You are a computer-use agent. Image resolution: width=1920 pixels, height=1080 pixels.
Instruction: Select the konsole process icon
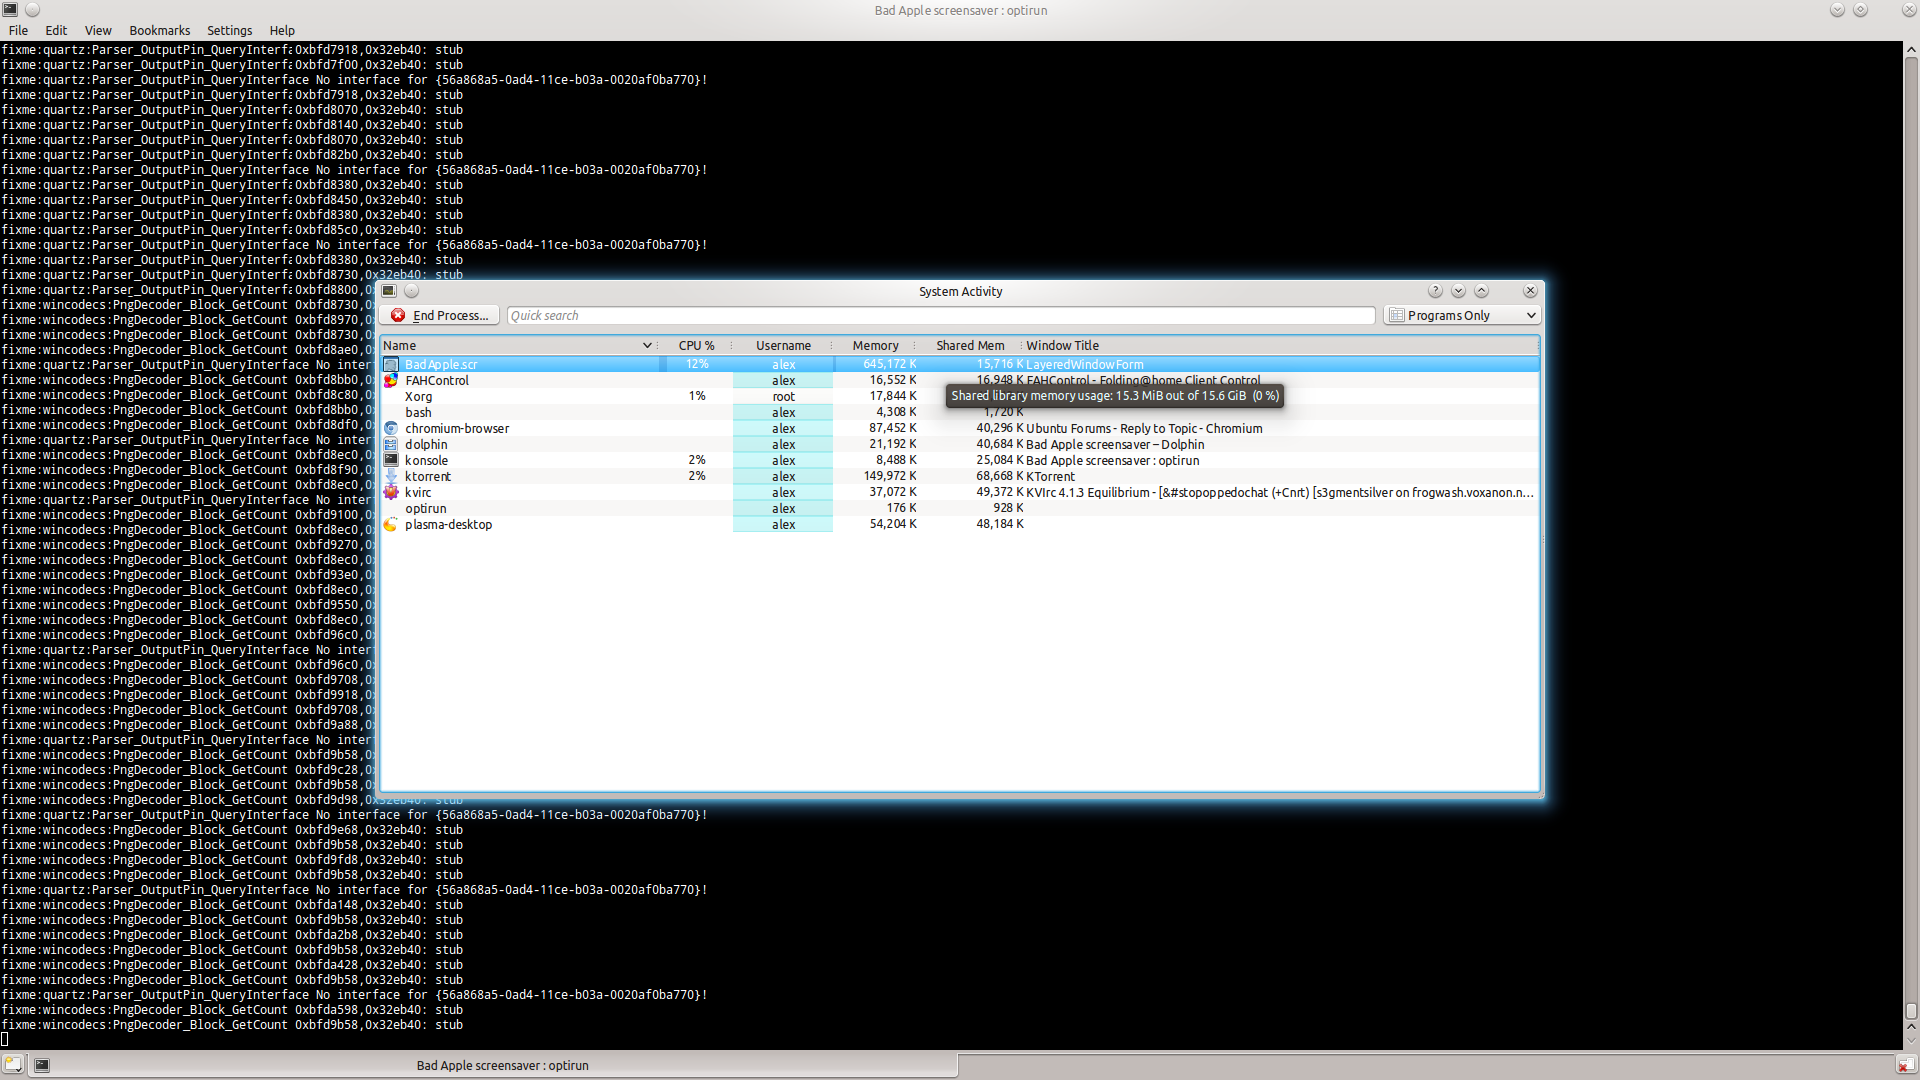(391, 461)
